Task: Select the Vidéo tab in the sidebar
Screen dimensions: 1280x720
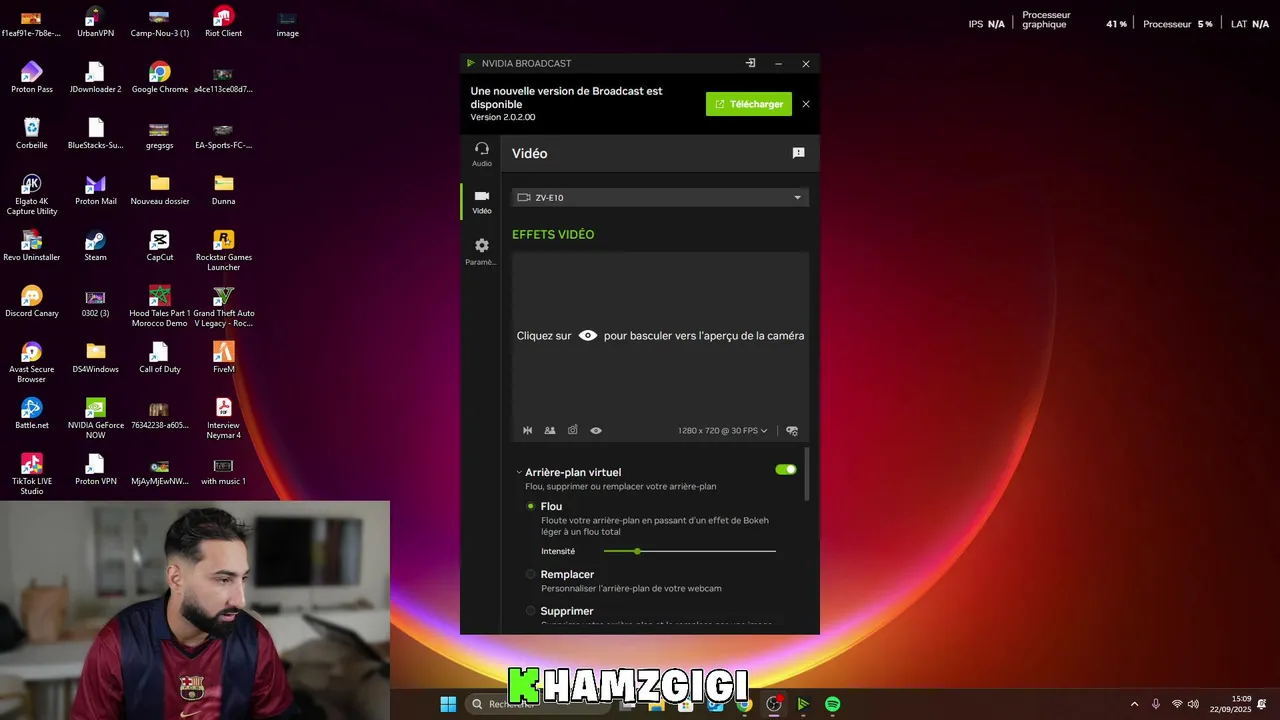Action: (x=482, y=202)
